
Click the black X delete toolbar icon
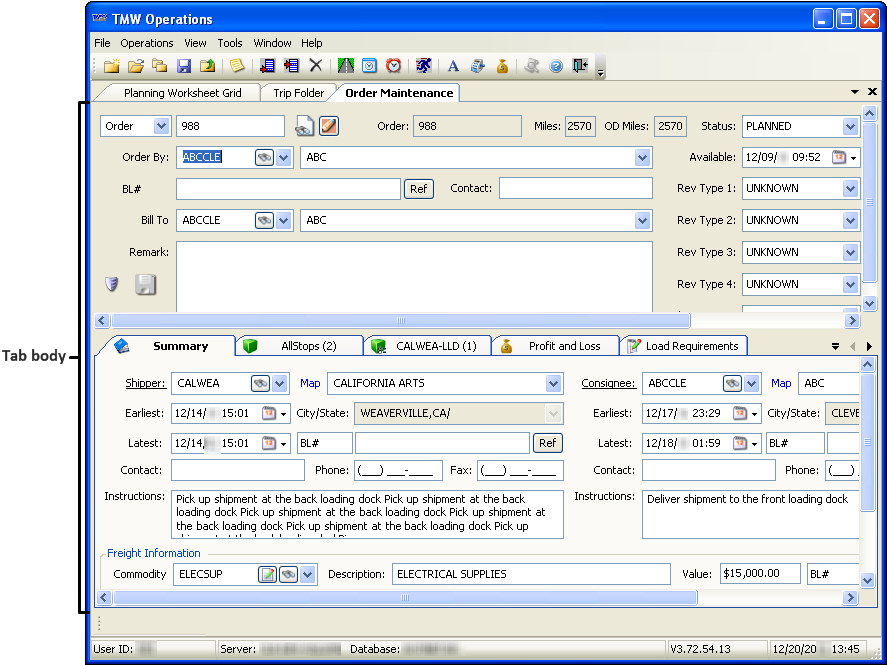(316, 66)
